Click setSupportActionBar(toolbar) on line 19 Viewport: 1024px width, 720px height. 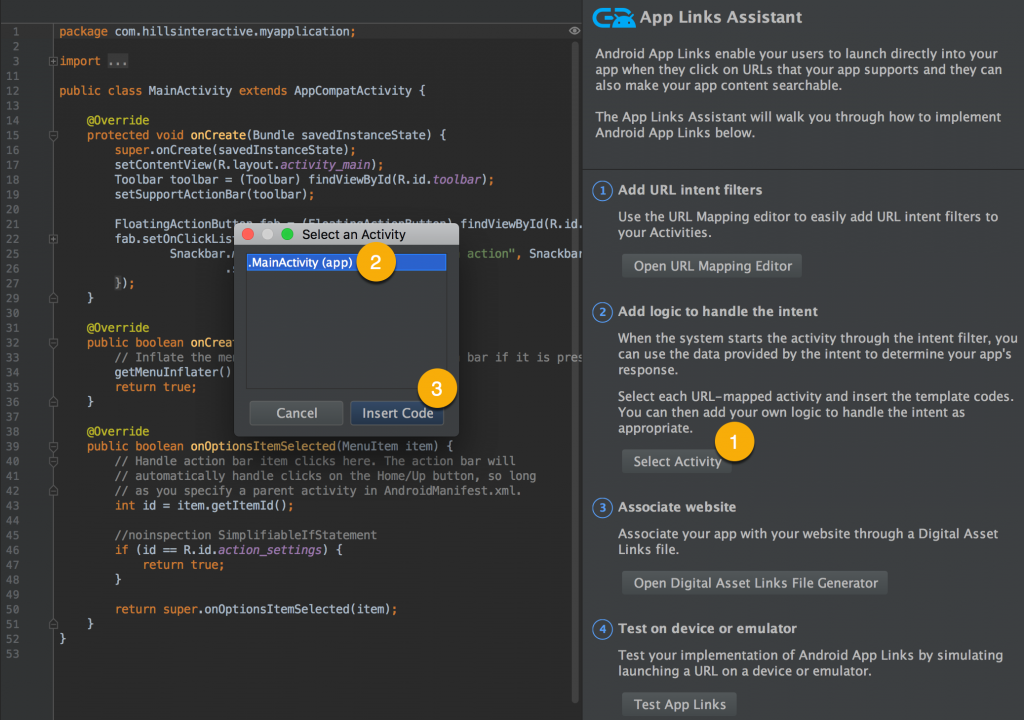pyautogui.click(x=214, y=195)
